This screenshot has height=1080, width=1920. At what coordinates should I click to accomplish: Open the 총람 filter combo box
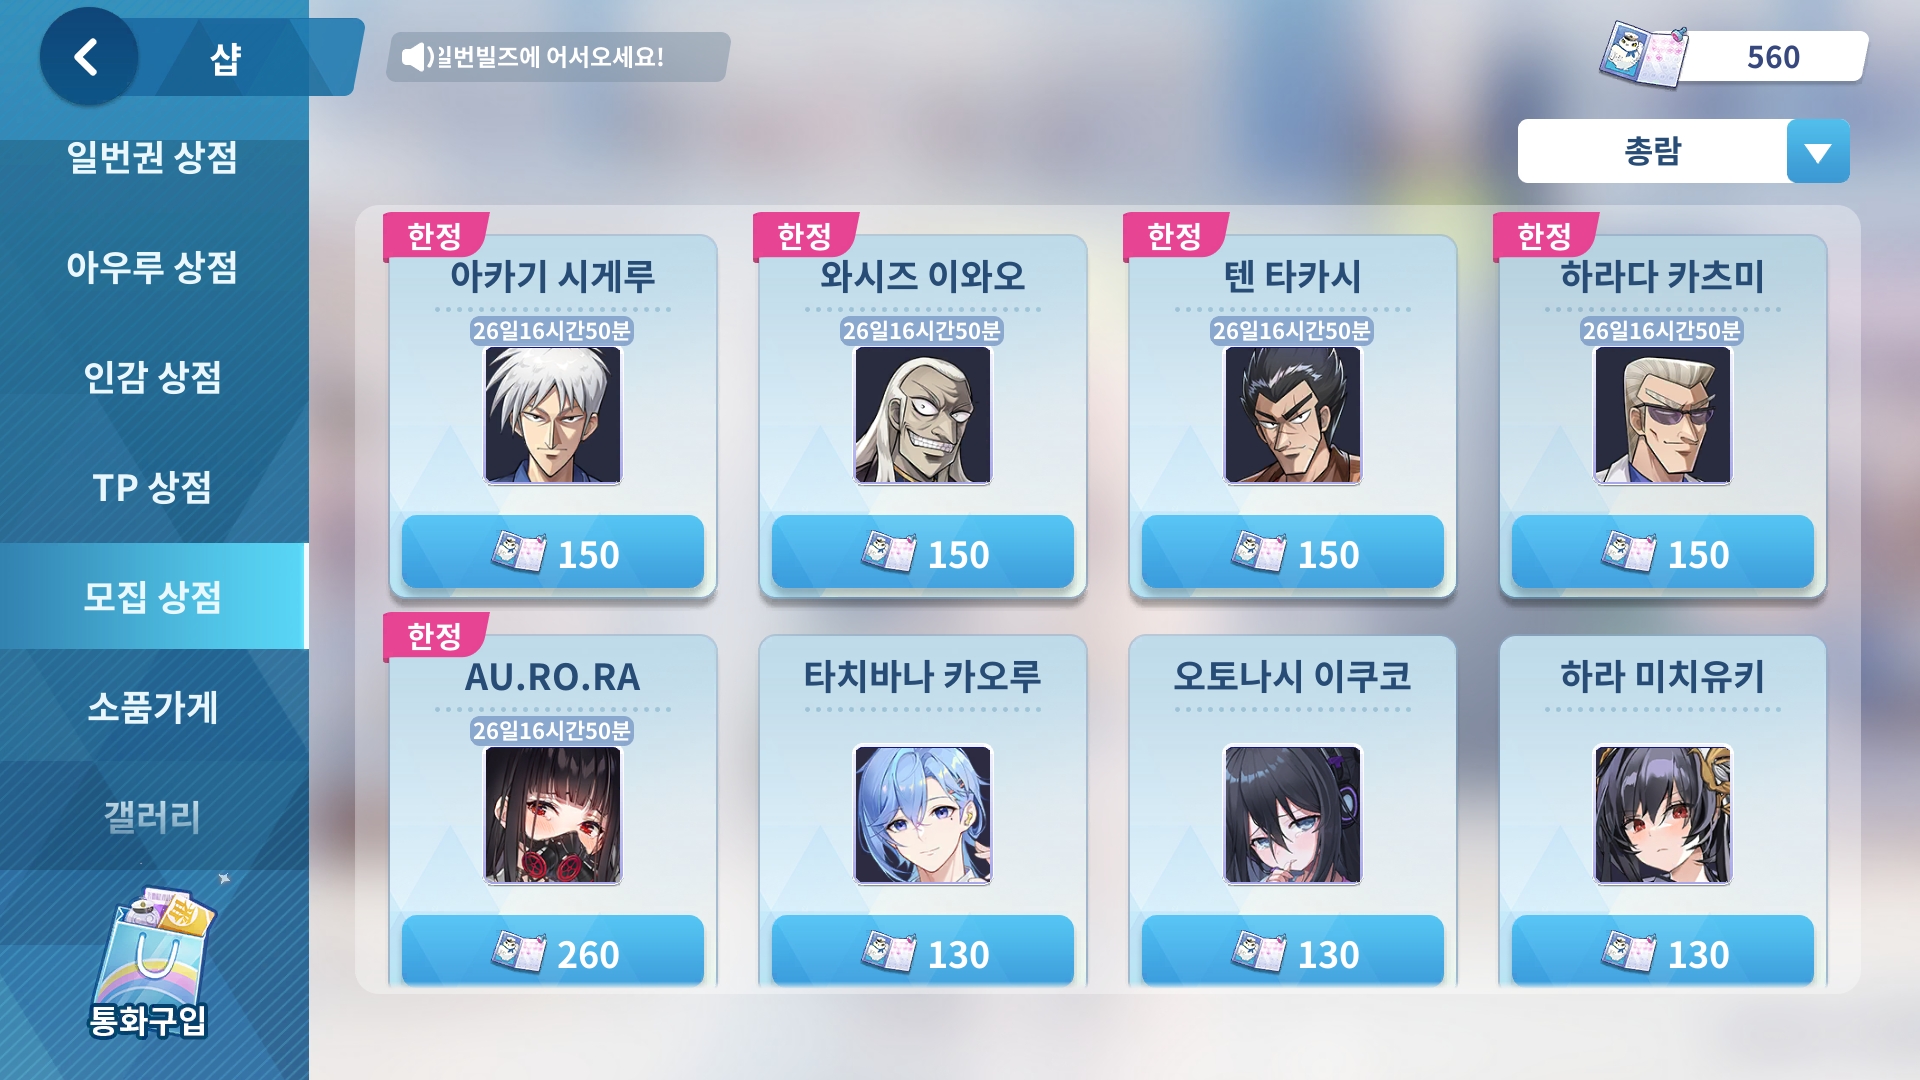coord(1684,152)
